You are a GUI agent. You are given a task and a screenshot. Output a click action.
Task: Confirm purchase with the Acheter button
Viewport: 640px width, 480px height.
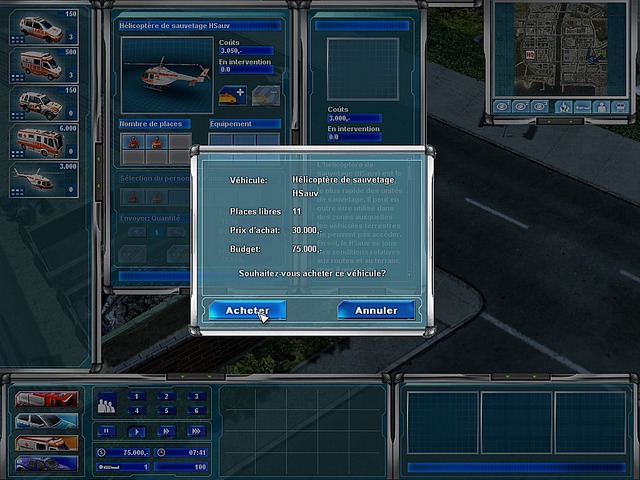point(247,311)
